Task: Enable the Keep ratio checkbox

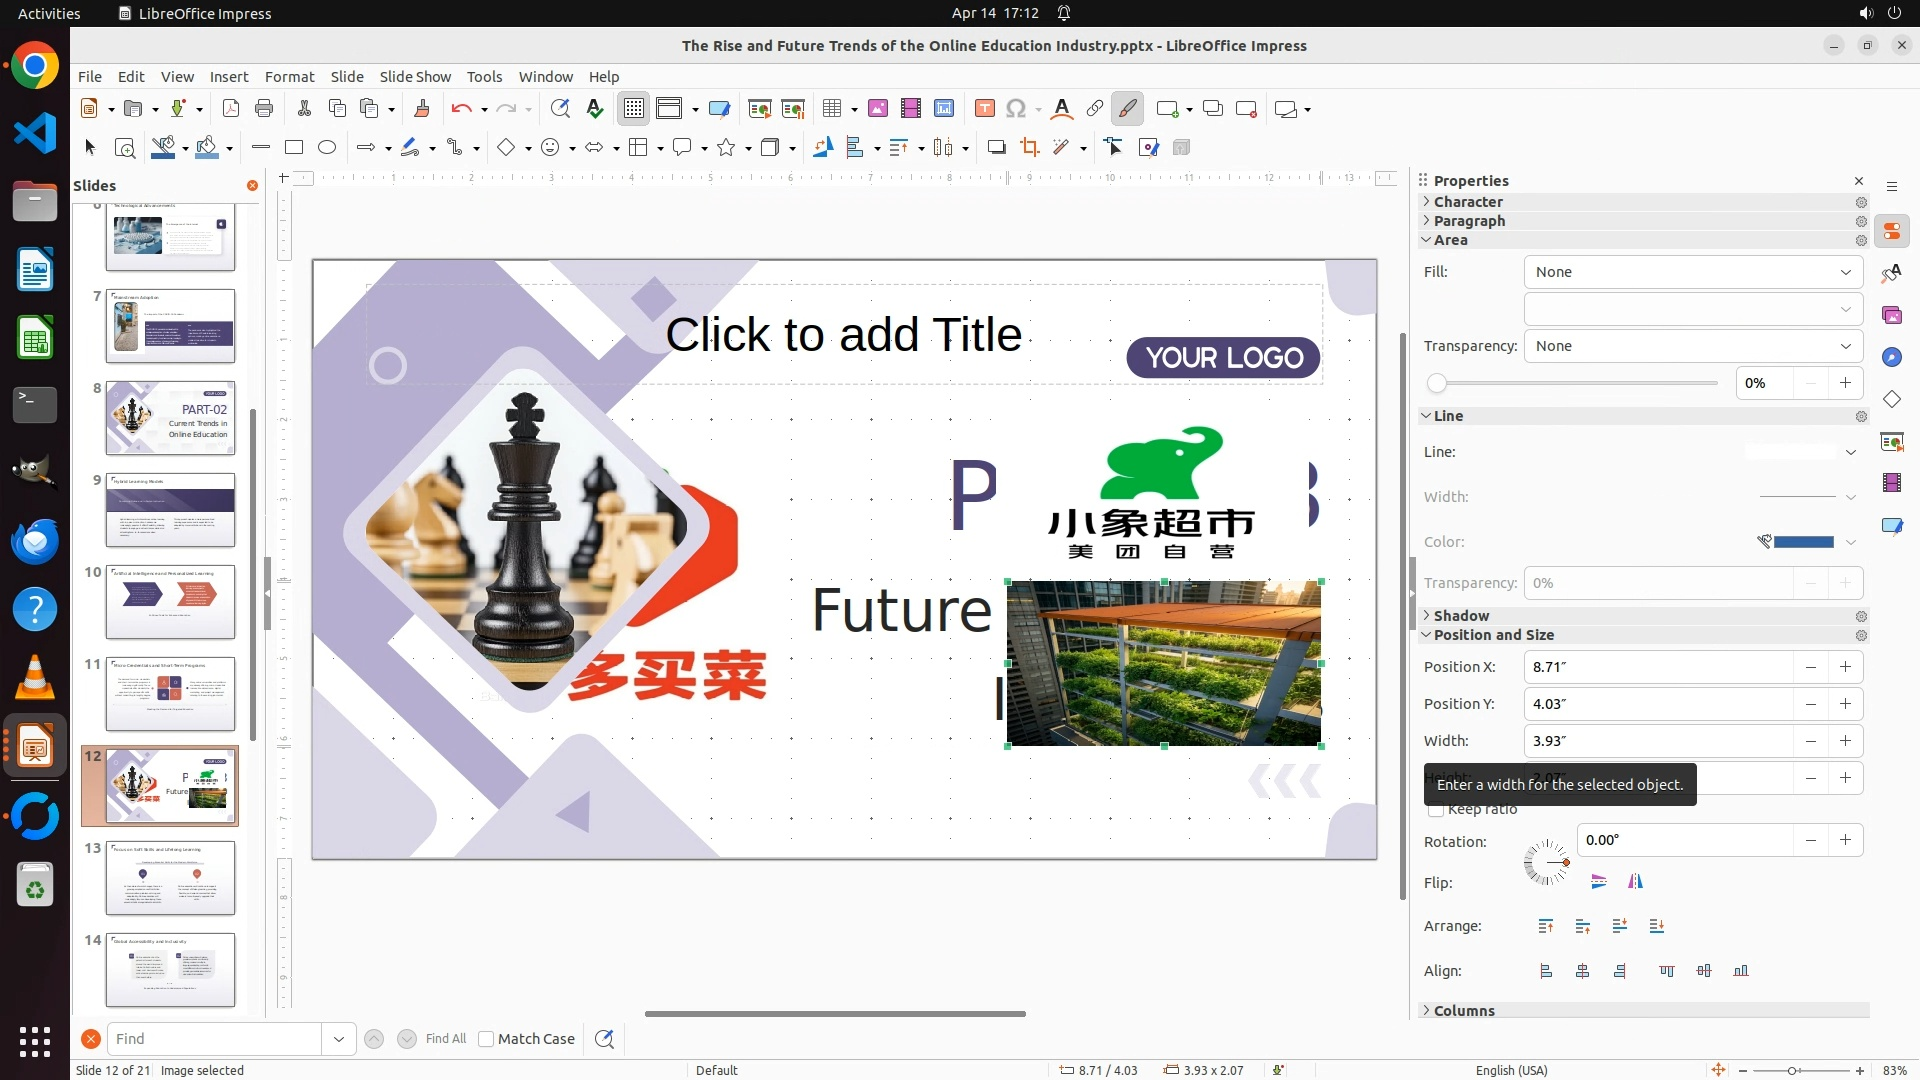Action: coord(1436,810)
